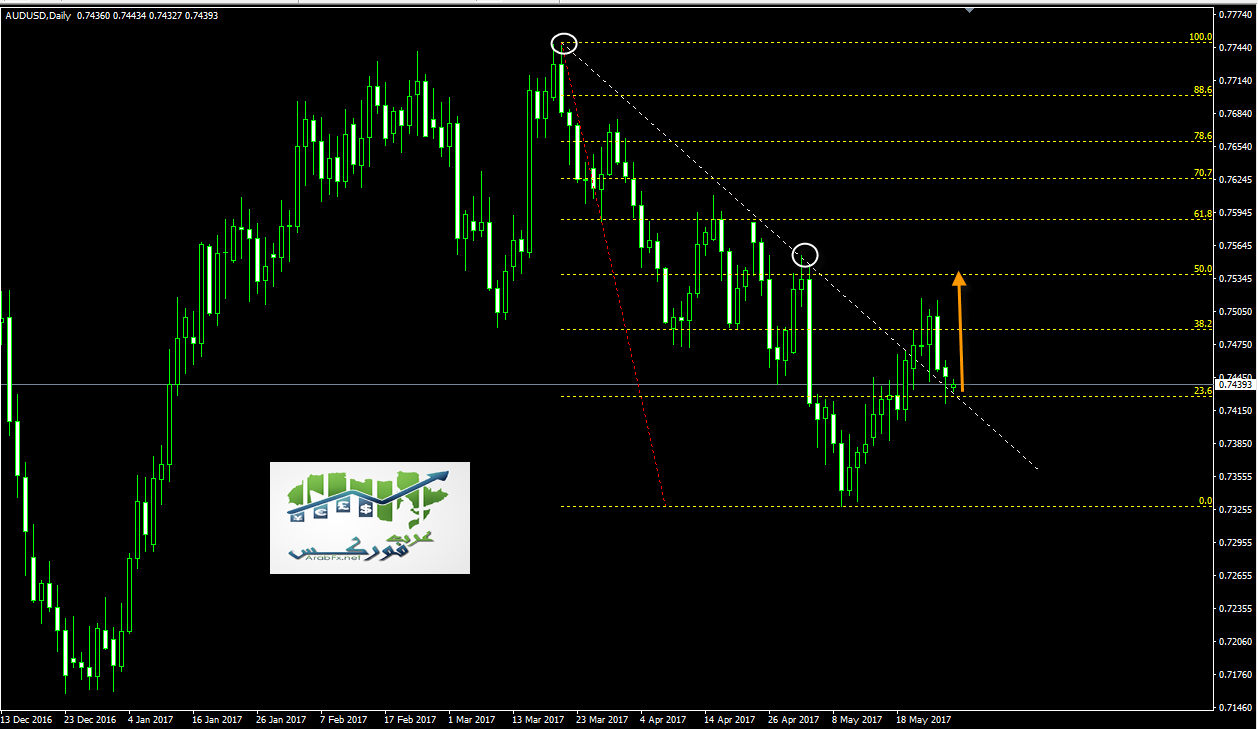Click 0.72355 on the price scale

click(x=1237, y=609)
